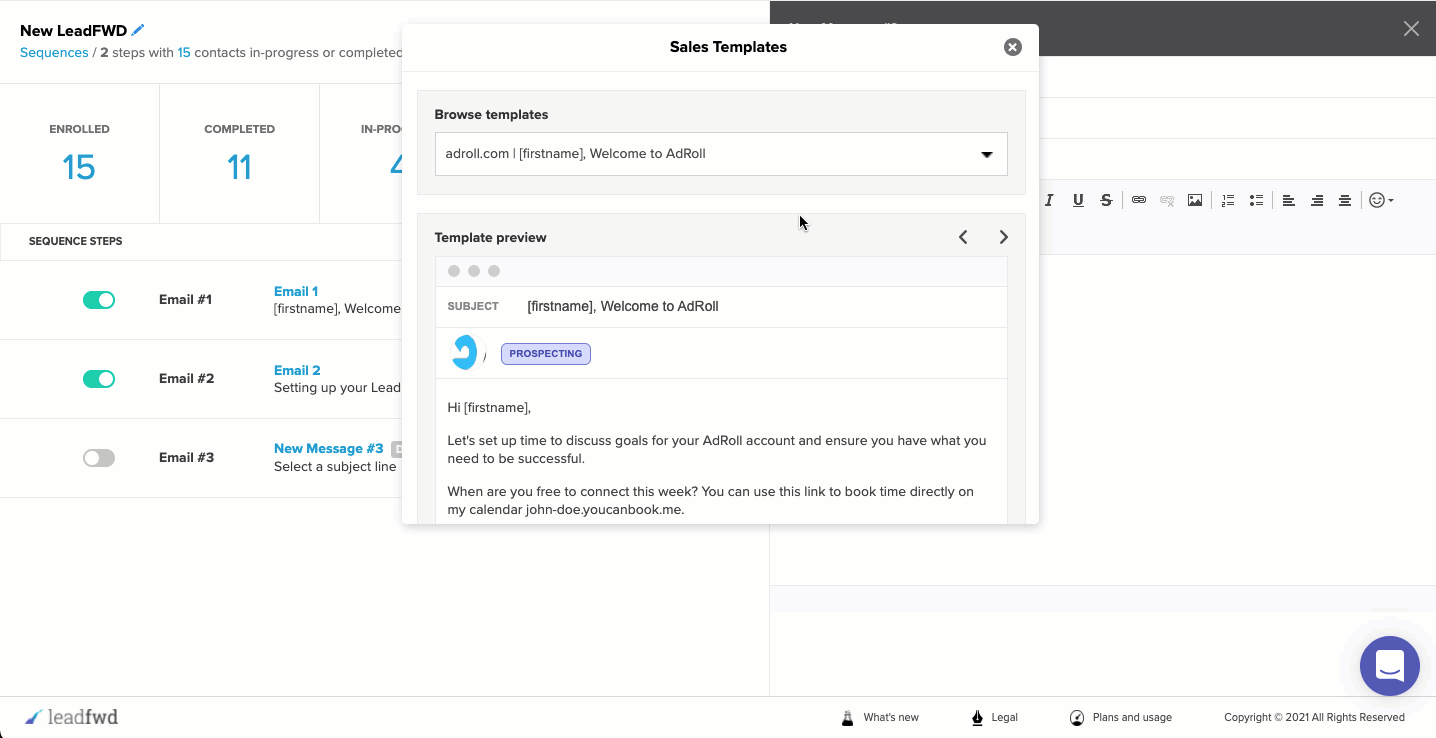Apply underline formatting in the editor
Image resolution: width=1436 pixels, height=738 pixels.
point(1078,200)
